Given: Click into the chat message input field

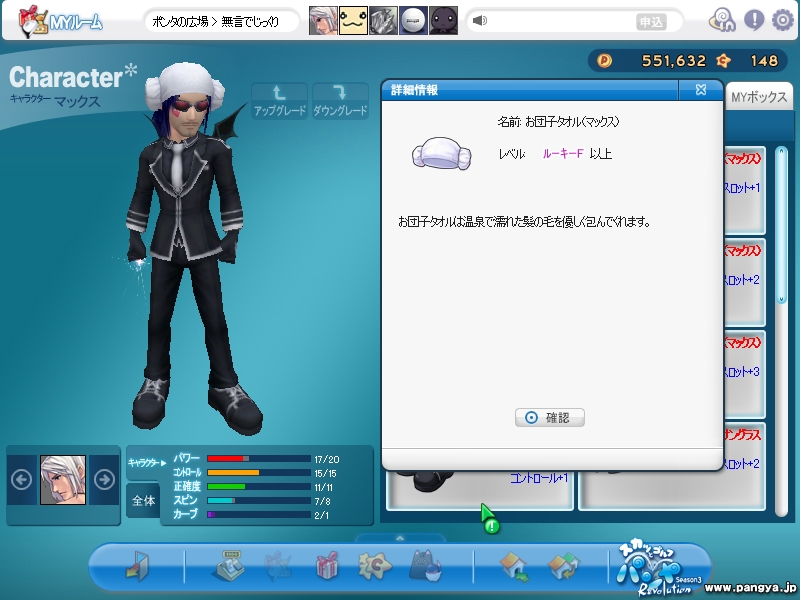Looking at the screenshot, I should [561, 21].
